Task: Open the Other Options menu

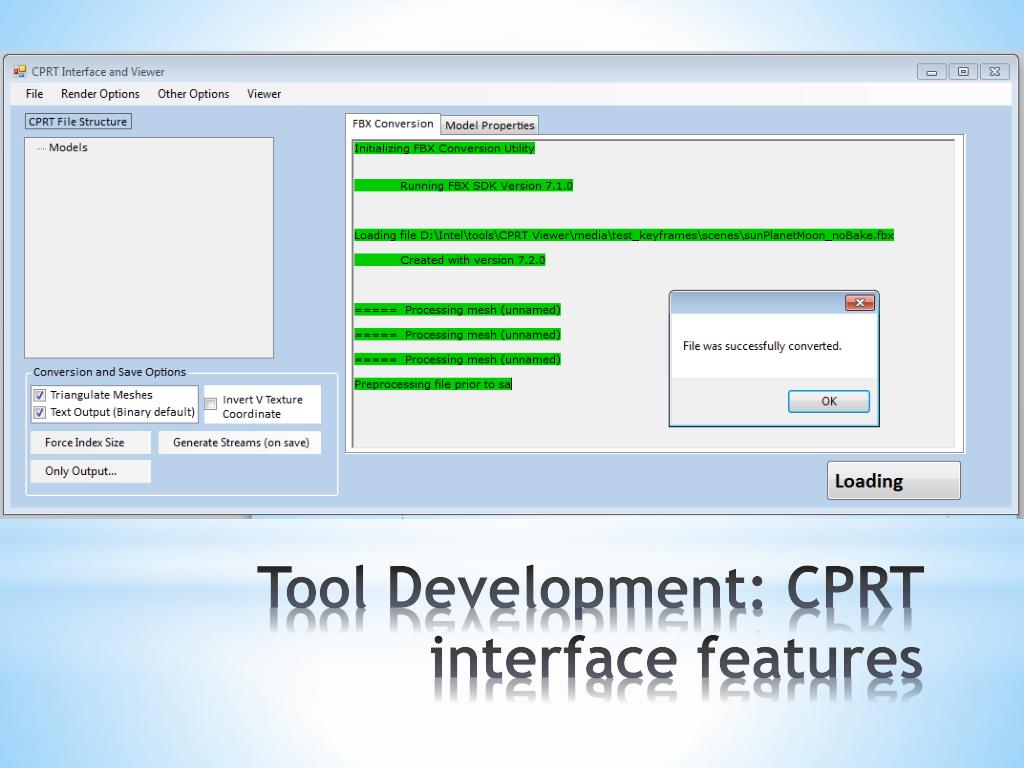Action: 193,94
